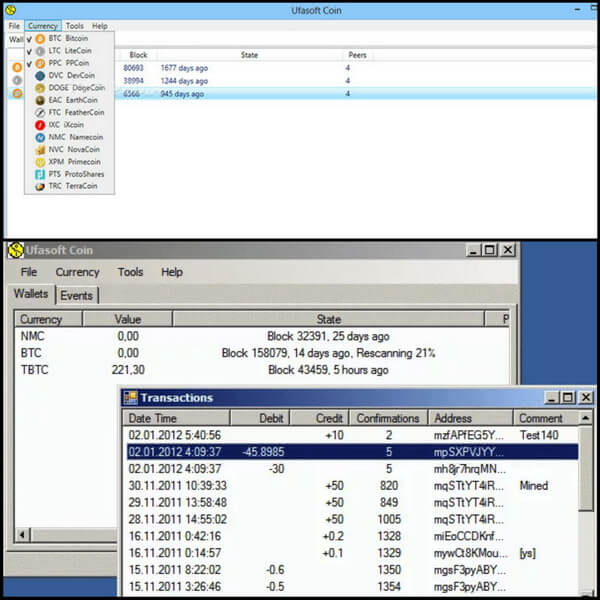Click the NovaCoin icon in currency menu
The height and width of the screenshot is (600, 600).
(40, 150)
